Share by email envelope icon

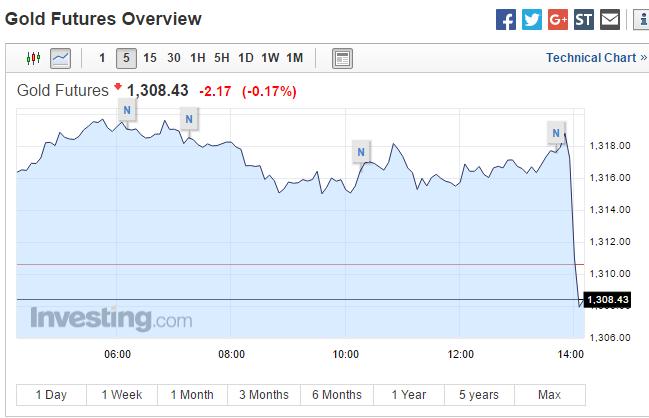pos(610,19)
